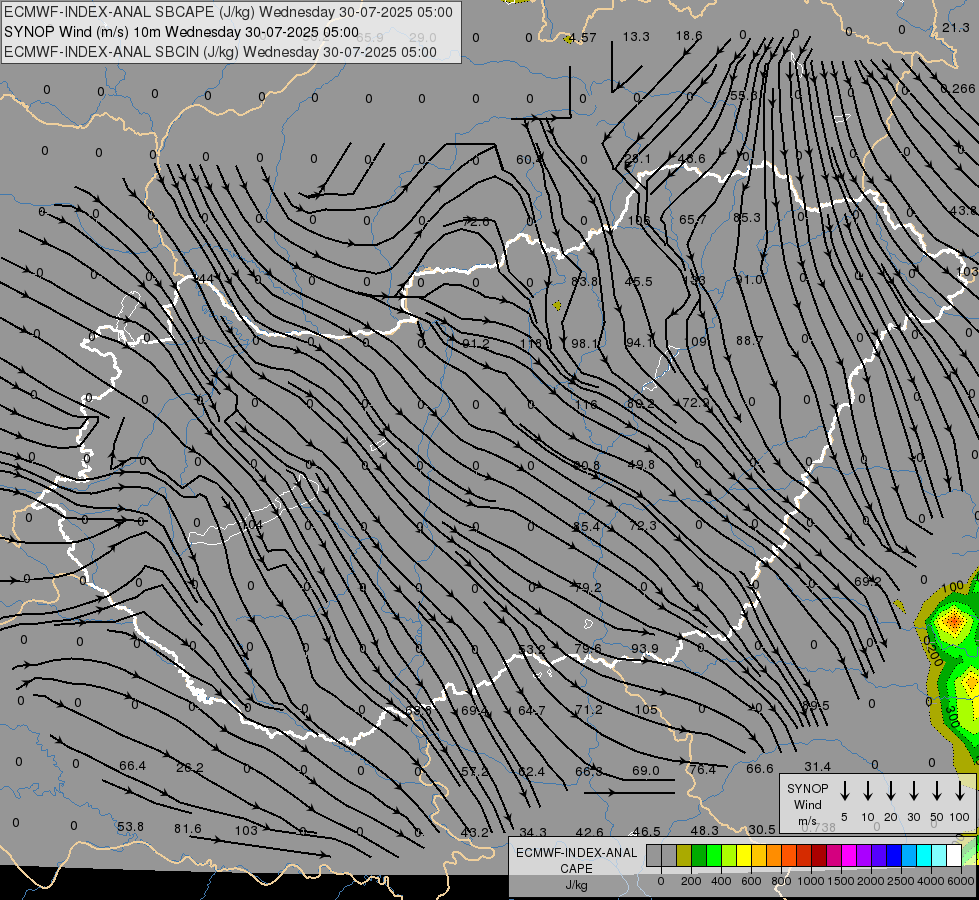979x900 pixels.
Task: Click the map value 244
Action: tap(202, 279)
